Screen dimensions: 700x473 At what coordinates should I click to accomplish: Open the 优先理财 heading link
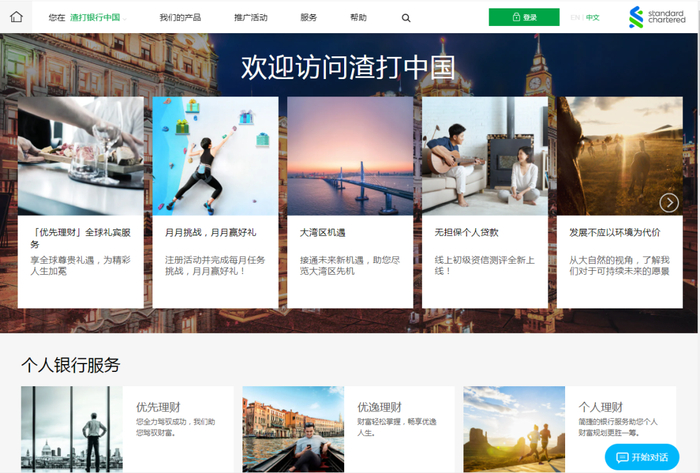point(158,407)
